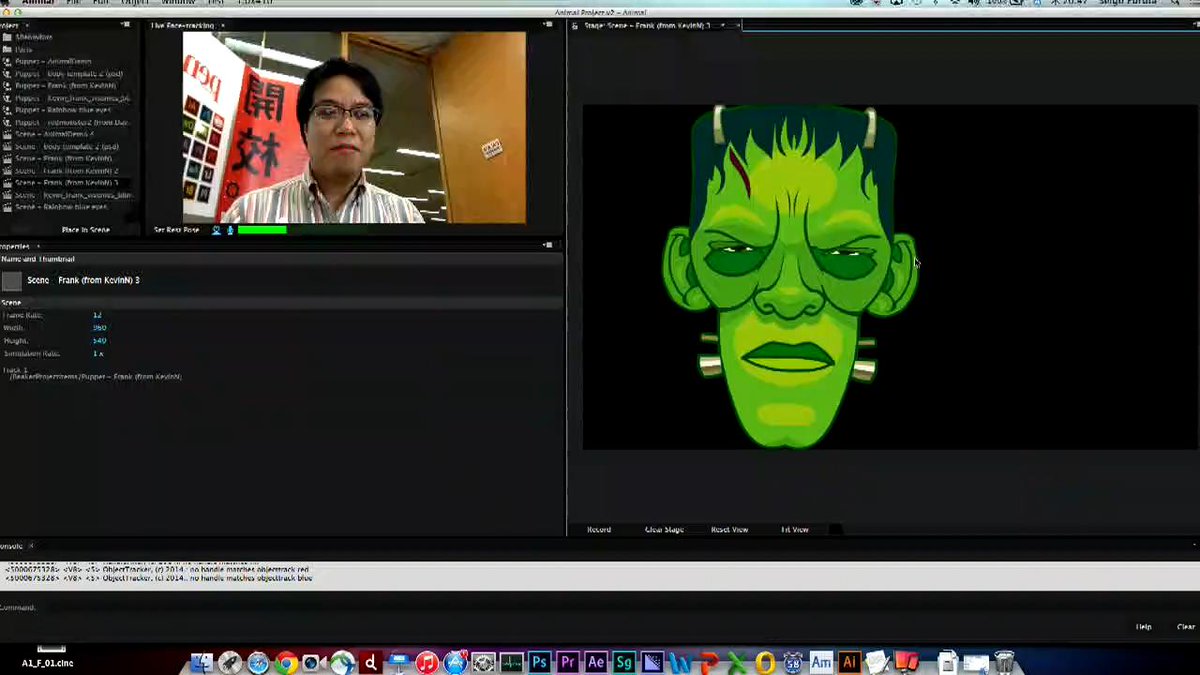This screenshot has height=675, width=1200.
Task: Launch PowerPoint from the dock
Action: point(709,662)
